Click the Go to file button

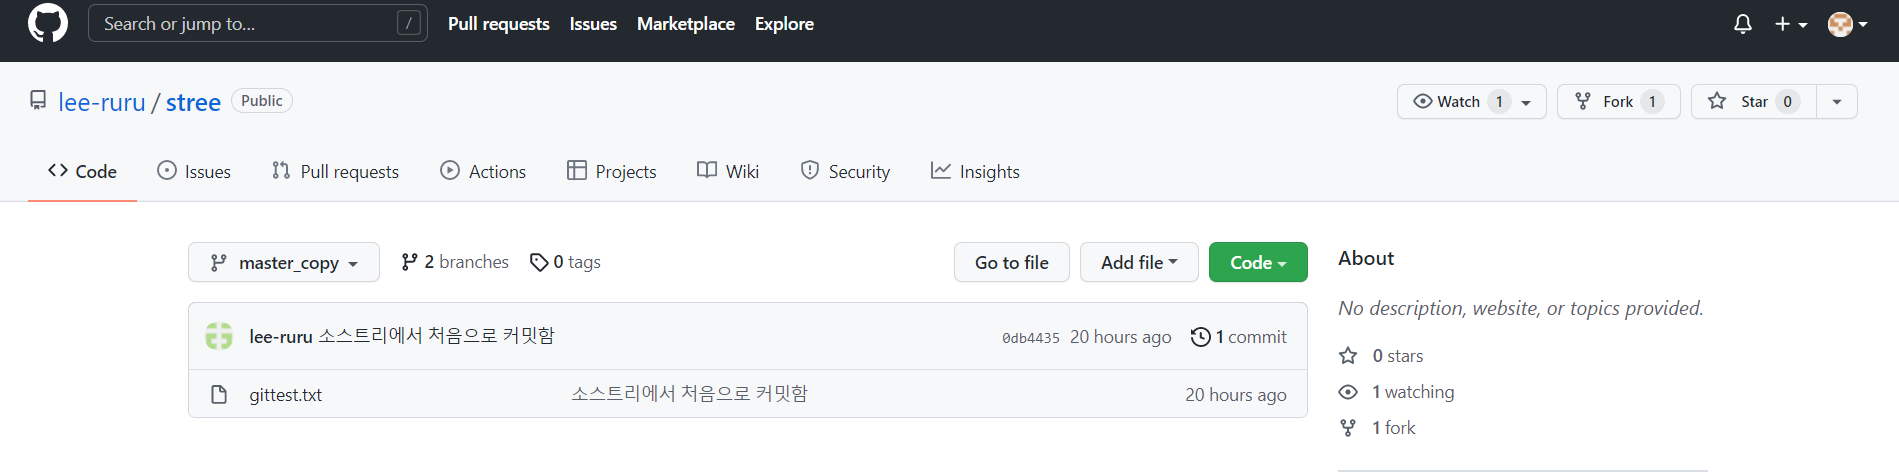(x=1012, y=262)
